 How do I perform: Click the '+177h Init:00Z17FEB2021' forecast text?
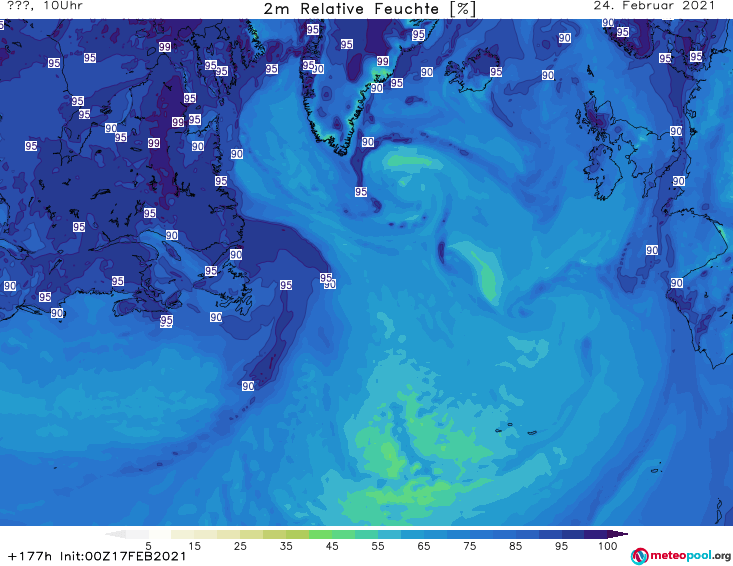pyautogui.click(x=97, y=556)
